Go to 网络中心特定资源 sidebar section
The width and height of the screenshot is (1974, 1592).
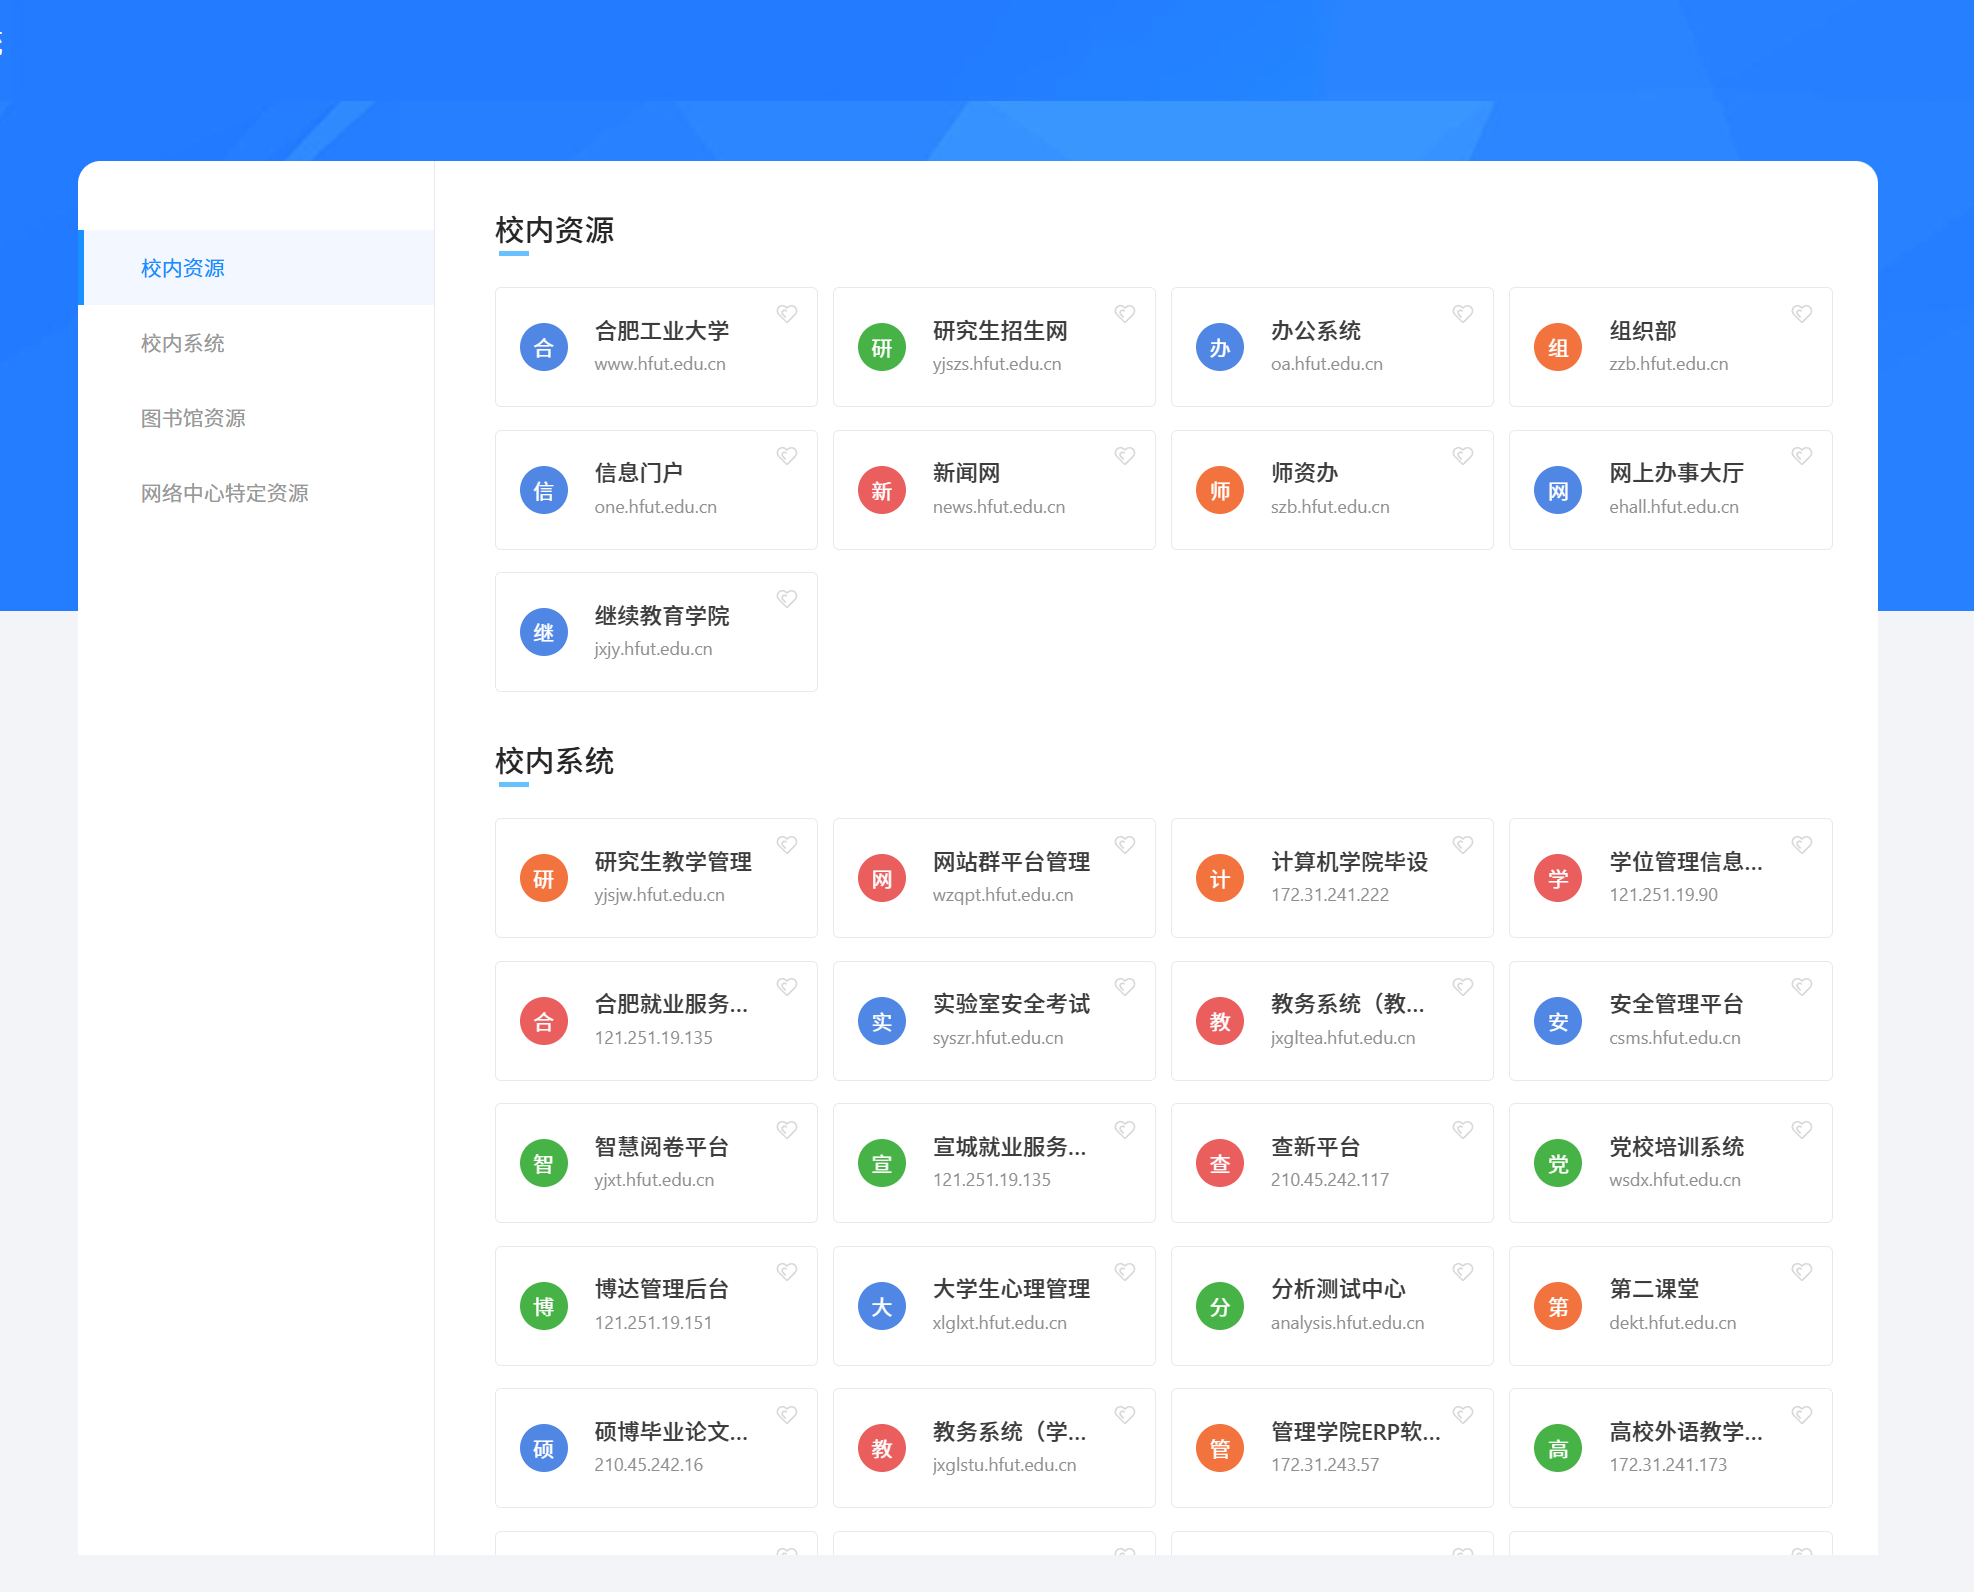click(224, 493)
